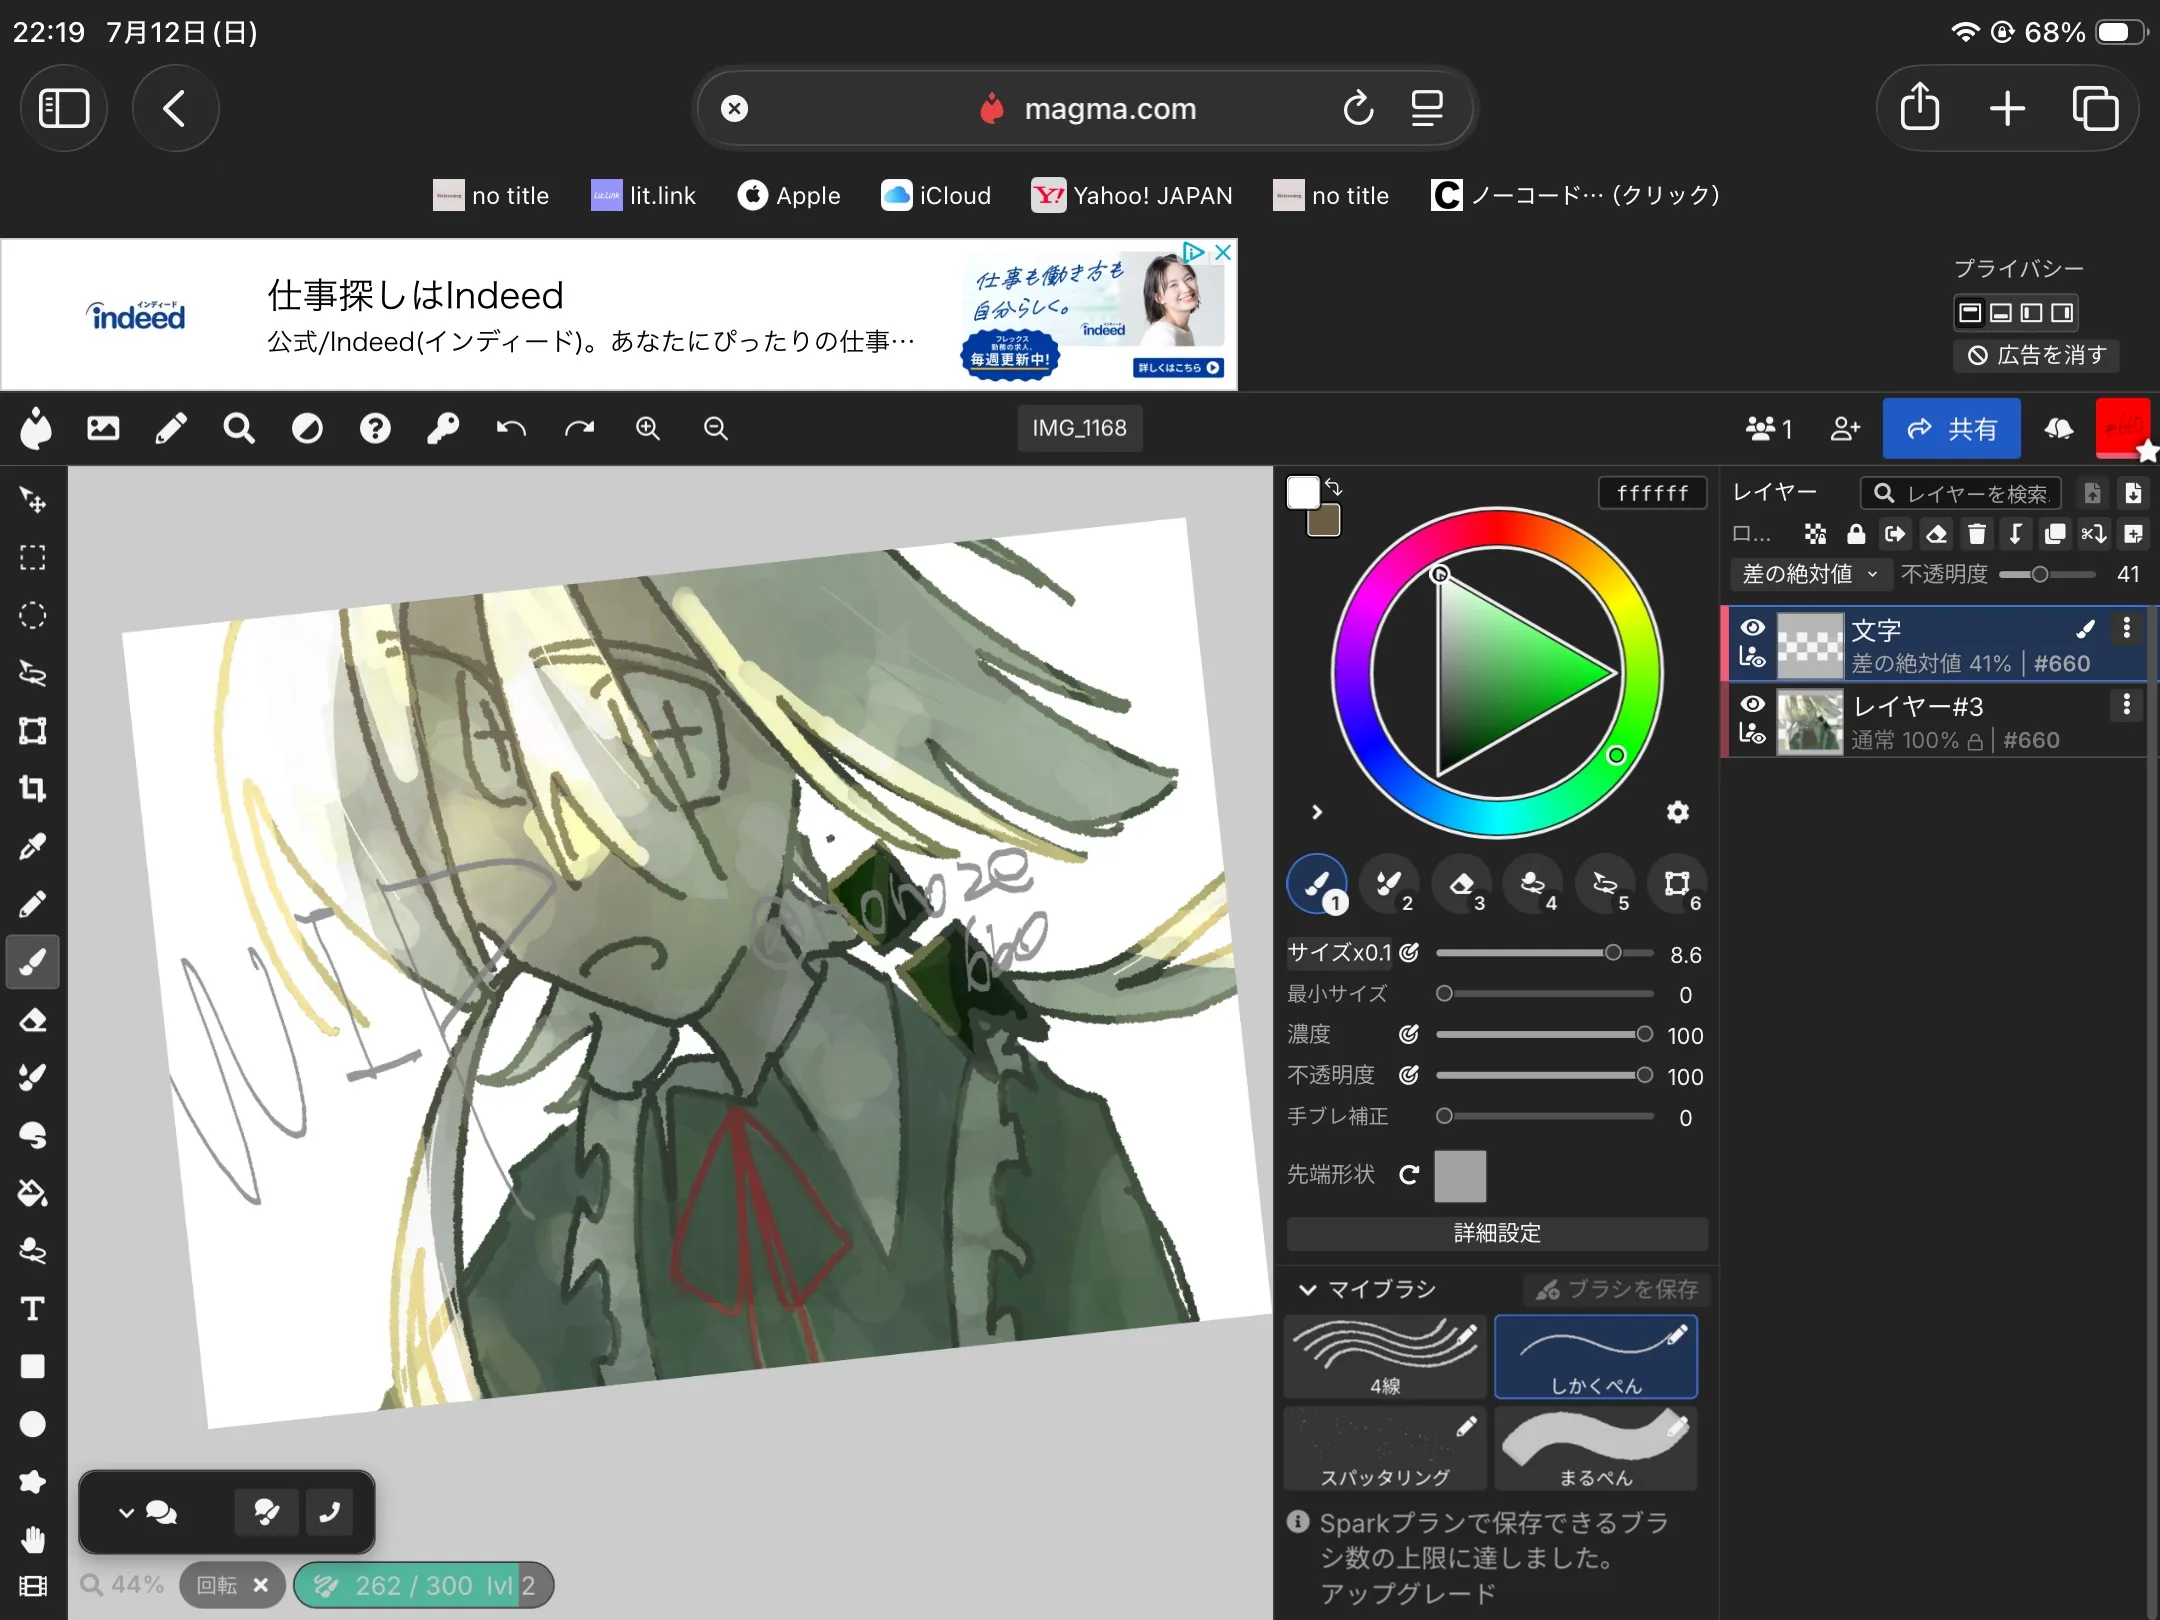Viewport: 2160px width, 1620px height.
Task: Swap foreground and background colors
Action: (1333, 488)
